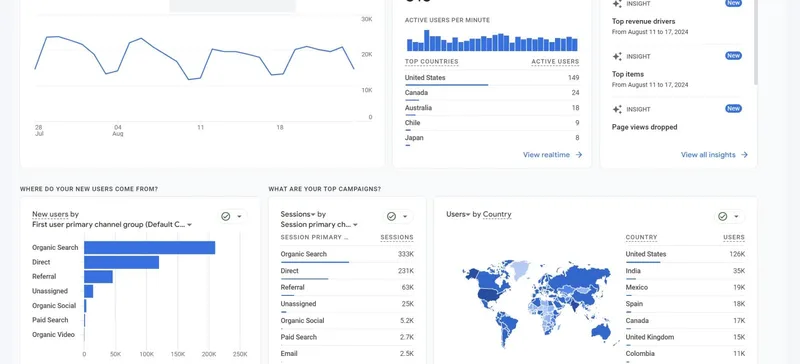The height and width of the screenshot is (364, 800).
Task: Click the active users per minute bar chart
Action: (x=492, y=41)
